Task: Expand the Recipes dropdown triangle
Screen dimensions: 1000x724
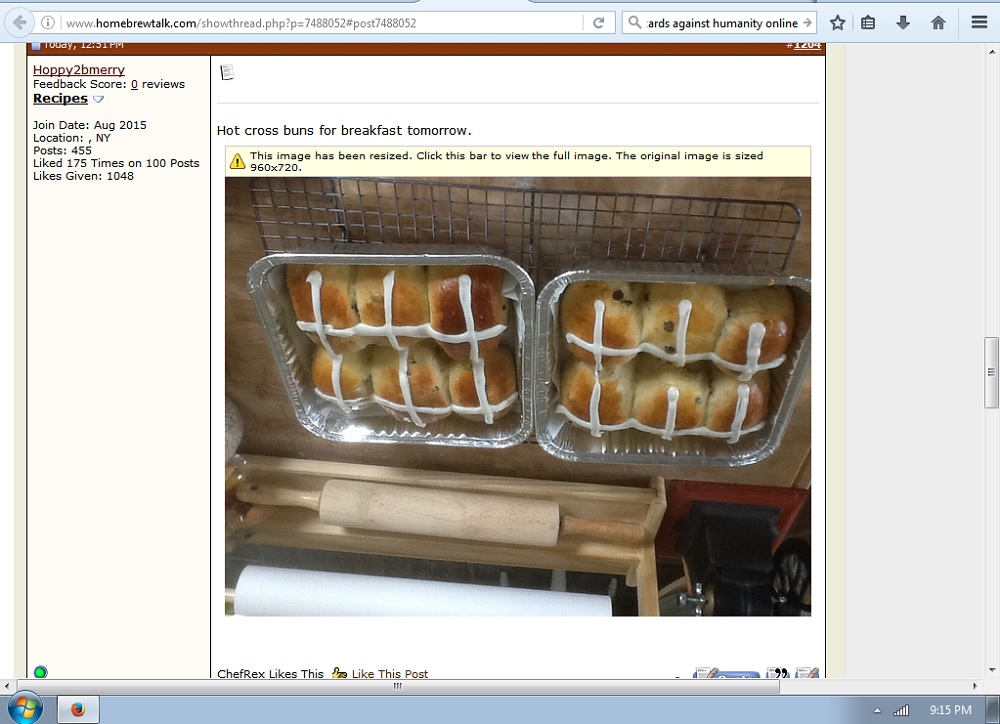Action: click(x=98, y=99)
